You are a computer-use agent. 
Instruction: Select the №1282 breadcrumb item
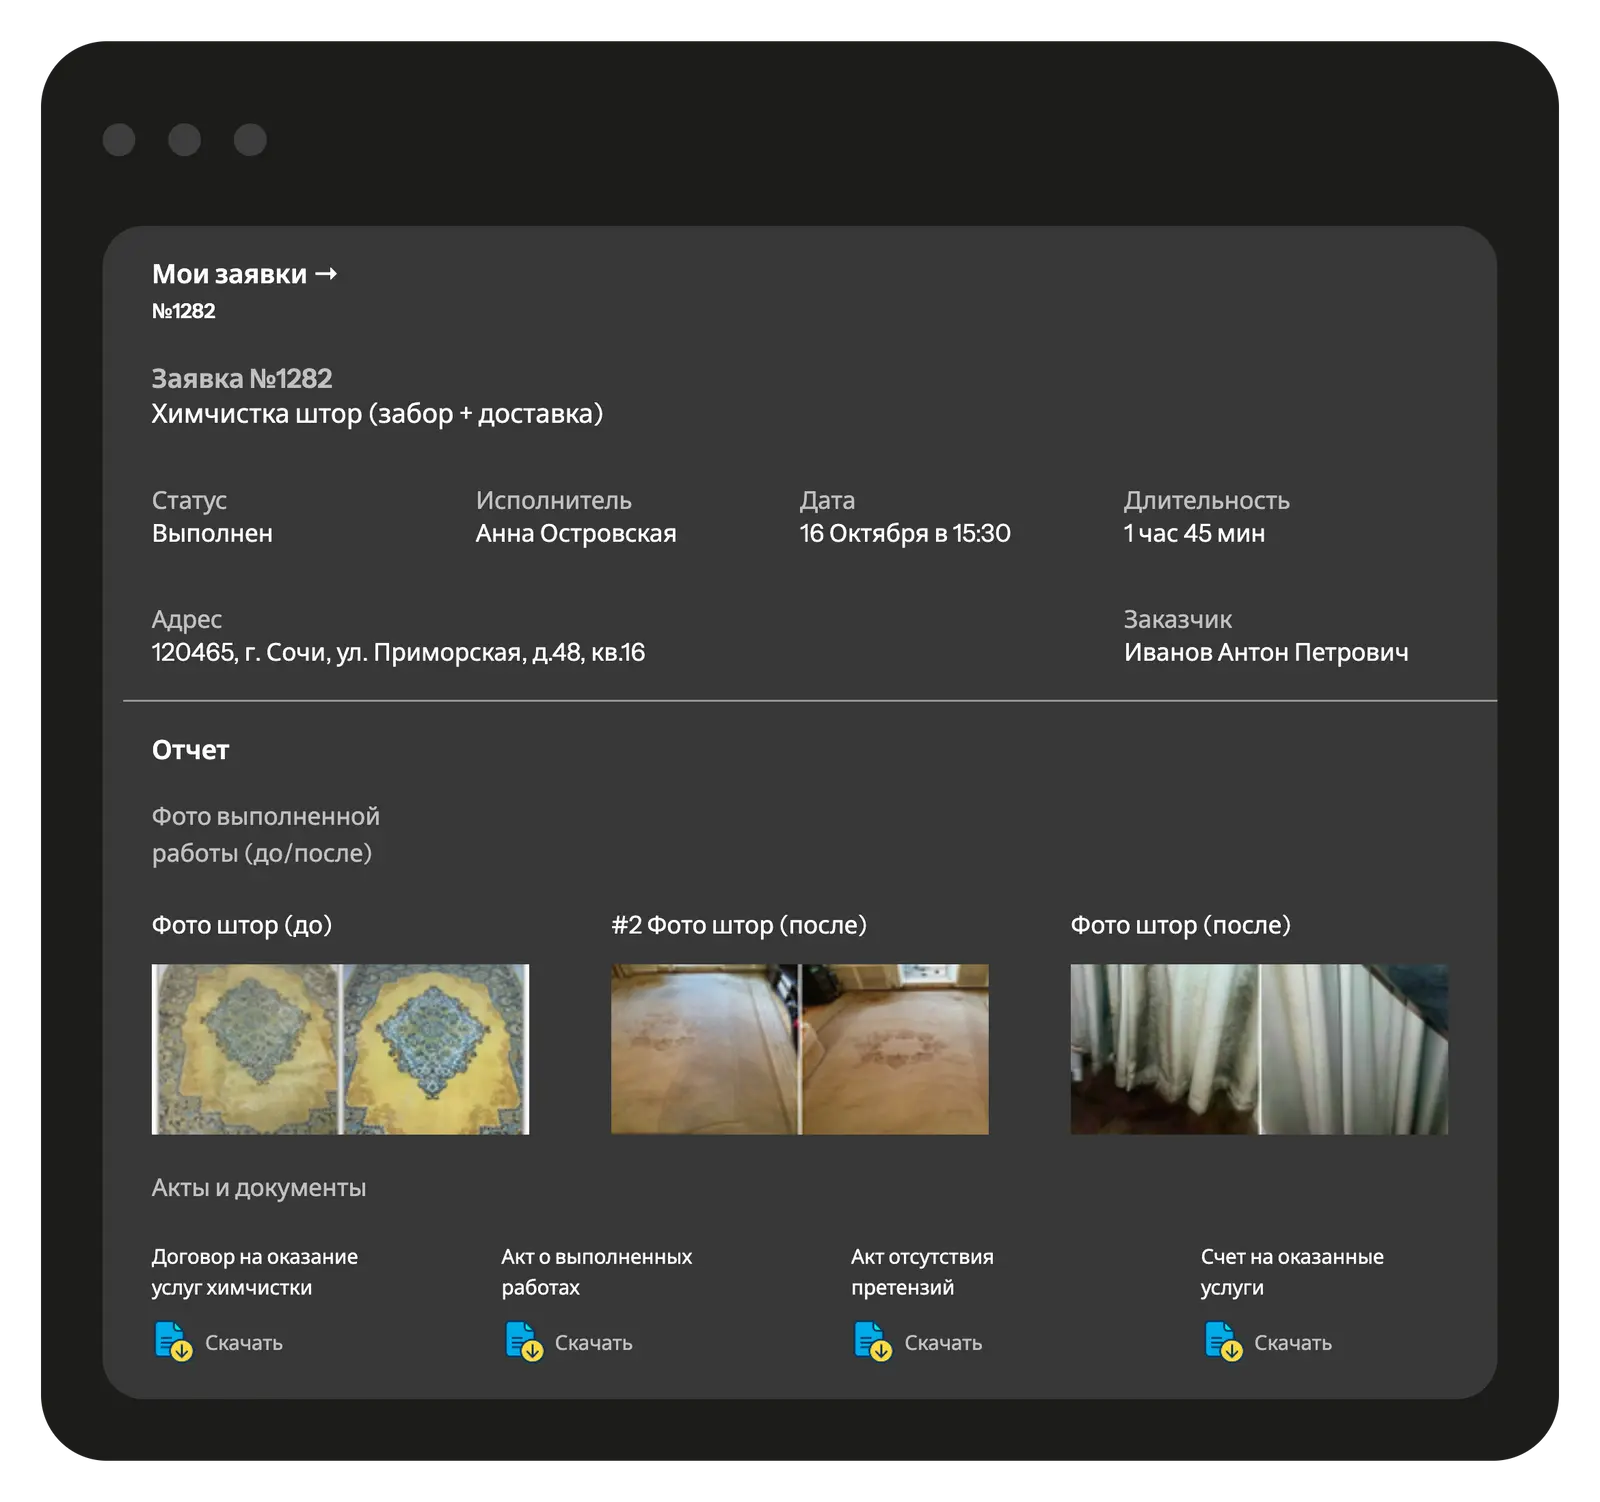click(x=184, y=311)
